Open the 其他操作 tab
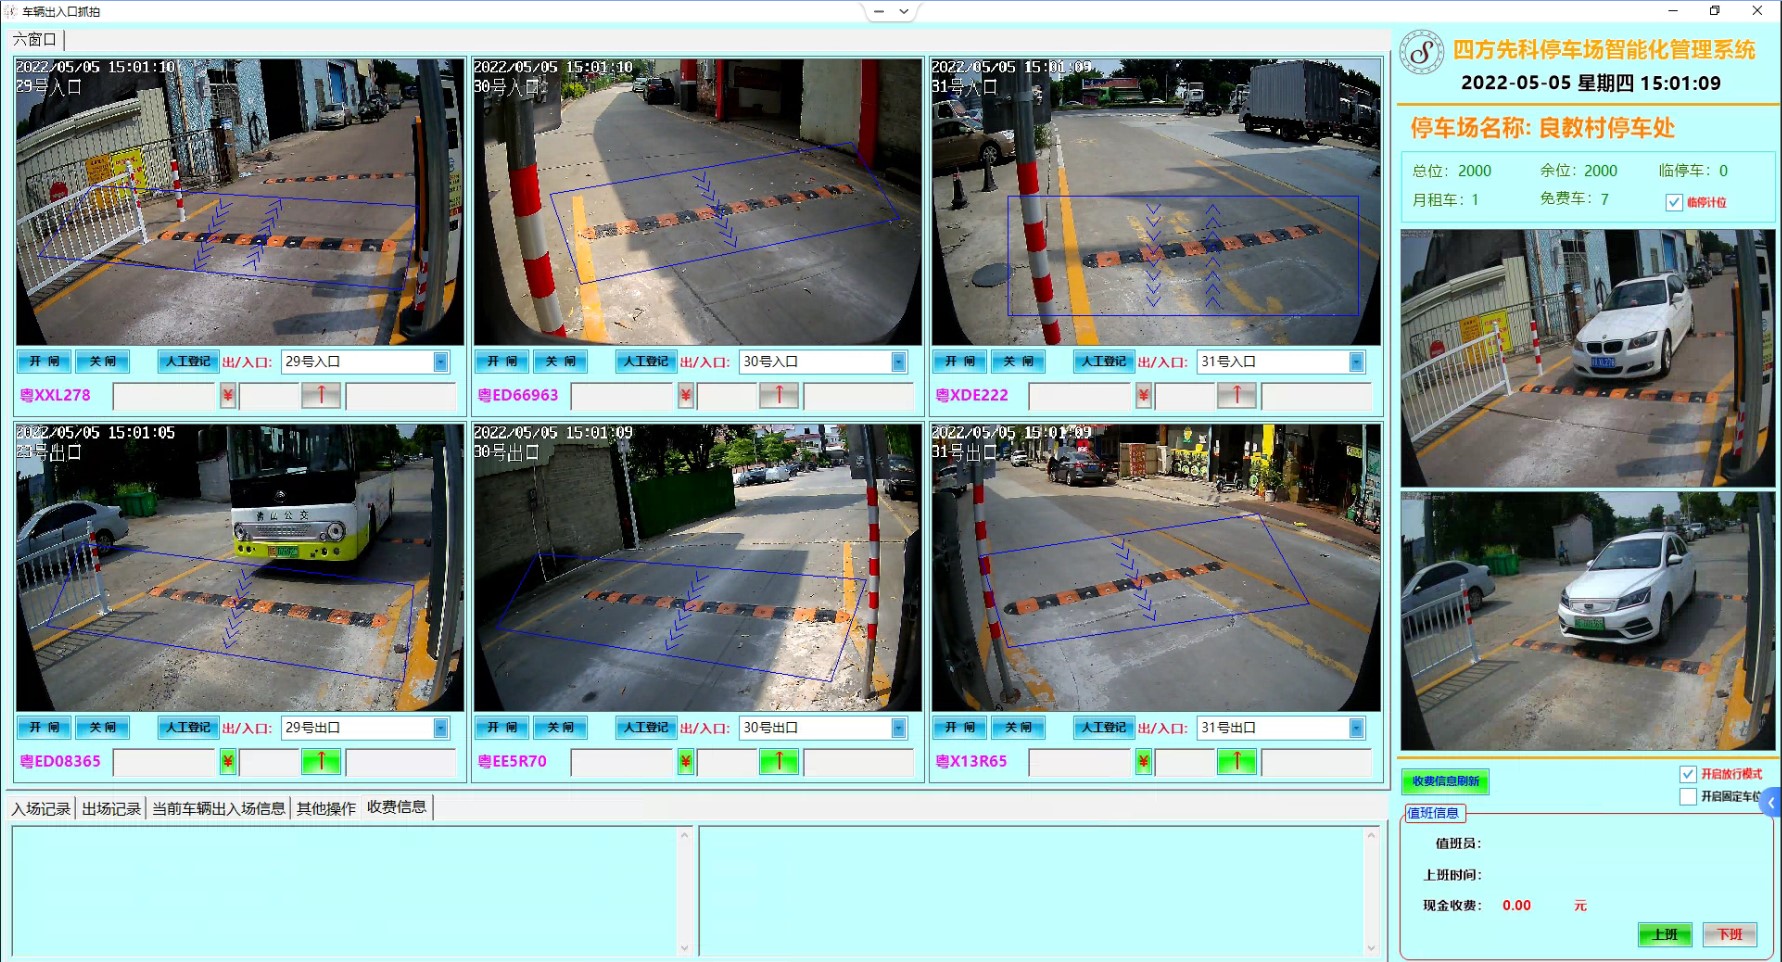The image size is (1782, 962). tap(326, 809)
